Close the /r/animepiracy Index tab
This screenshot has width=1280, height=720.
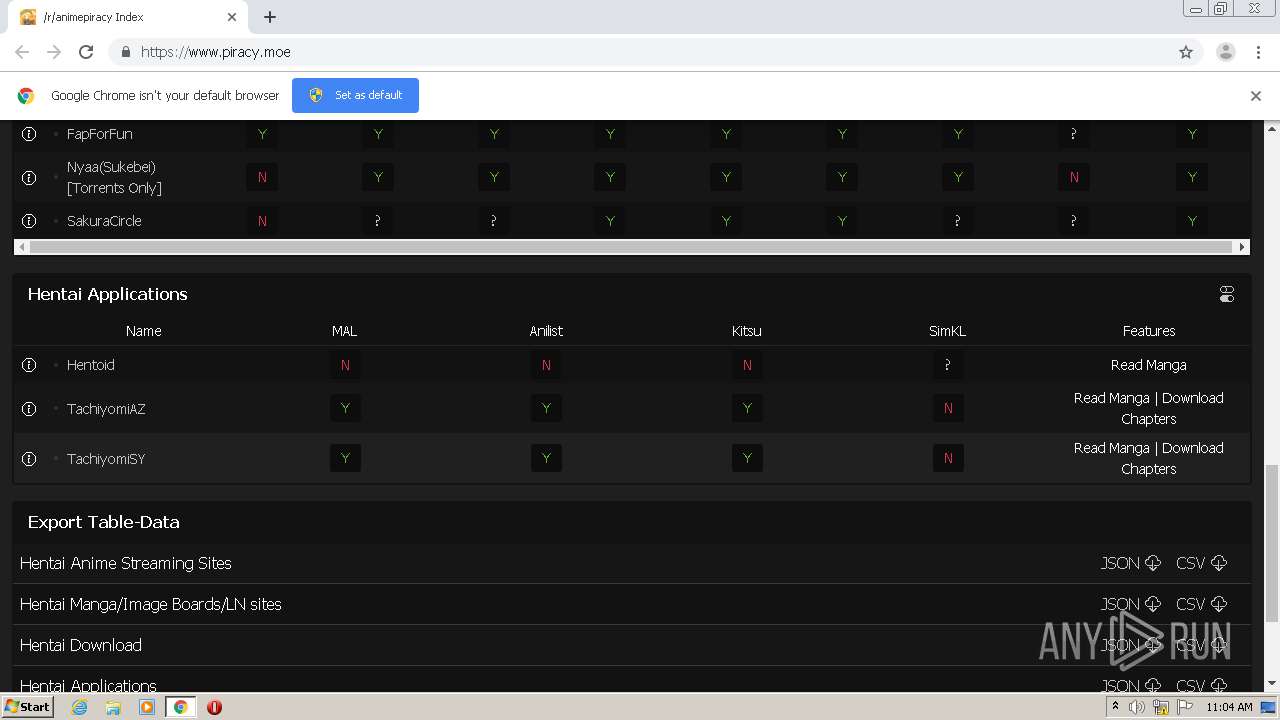[x=232, y=17]
